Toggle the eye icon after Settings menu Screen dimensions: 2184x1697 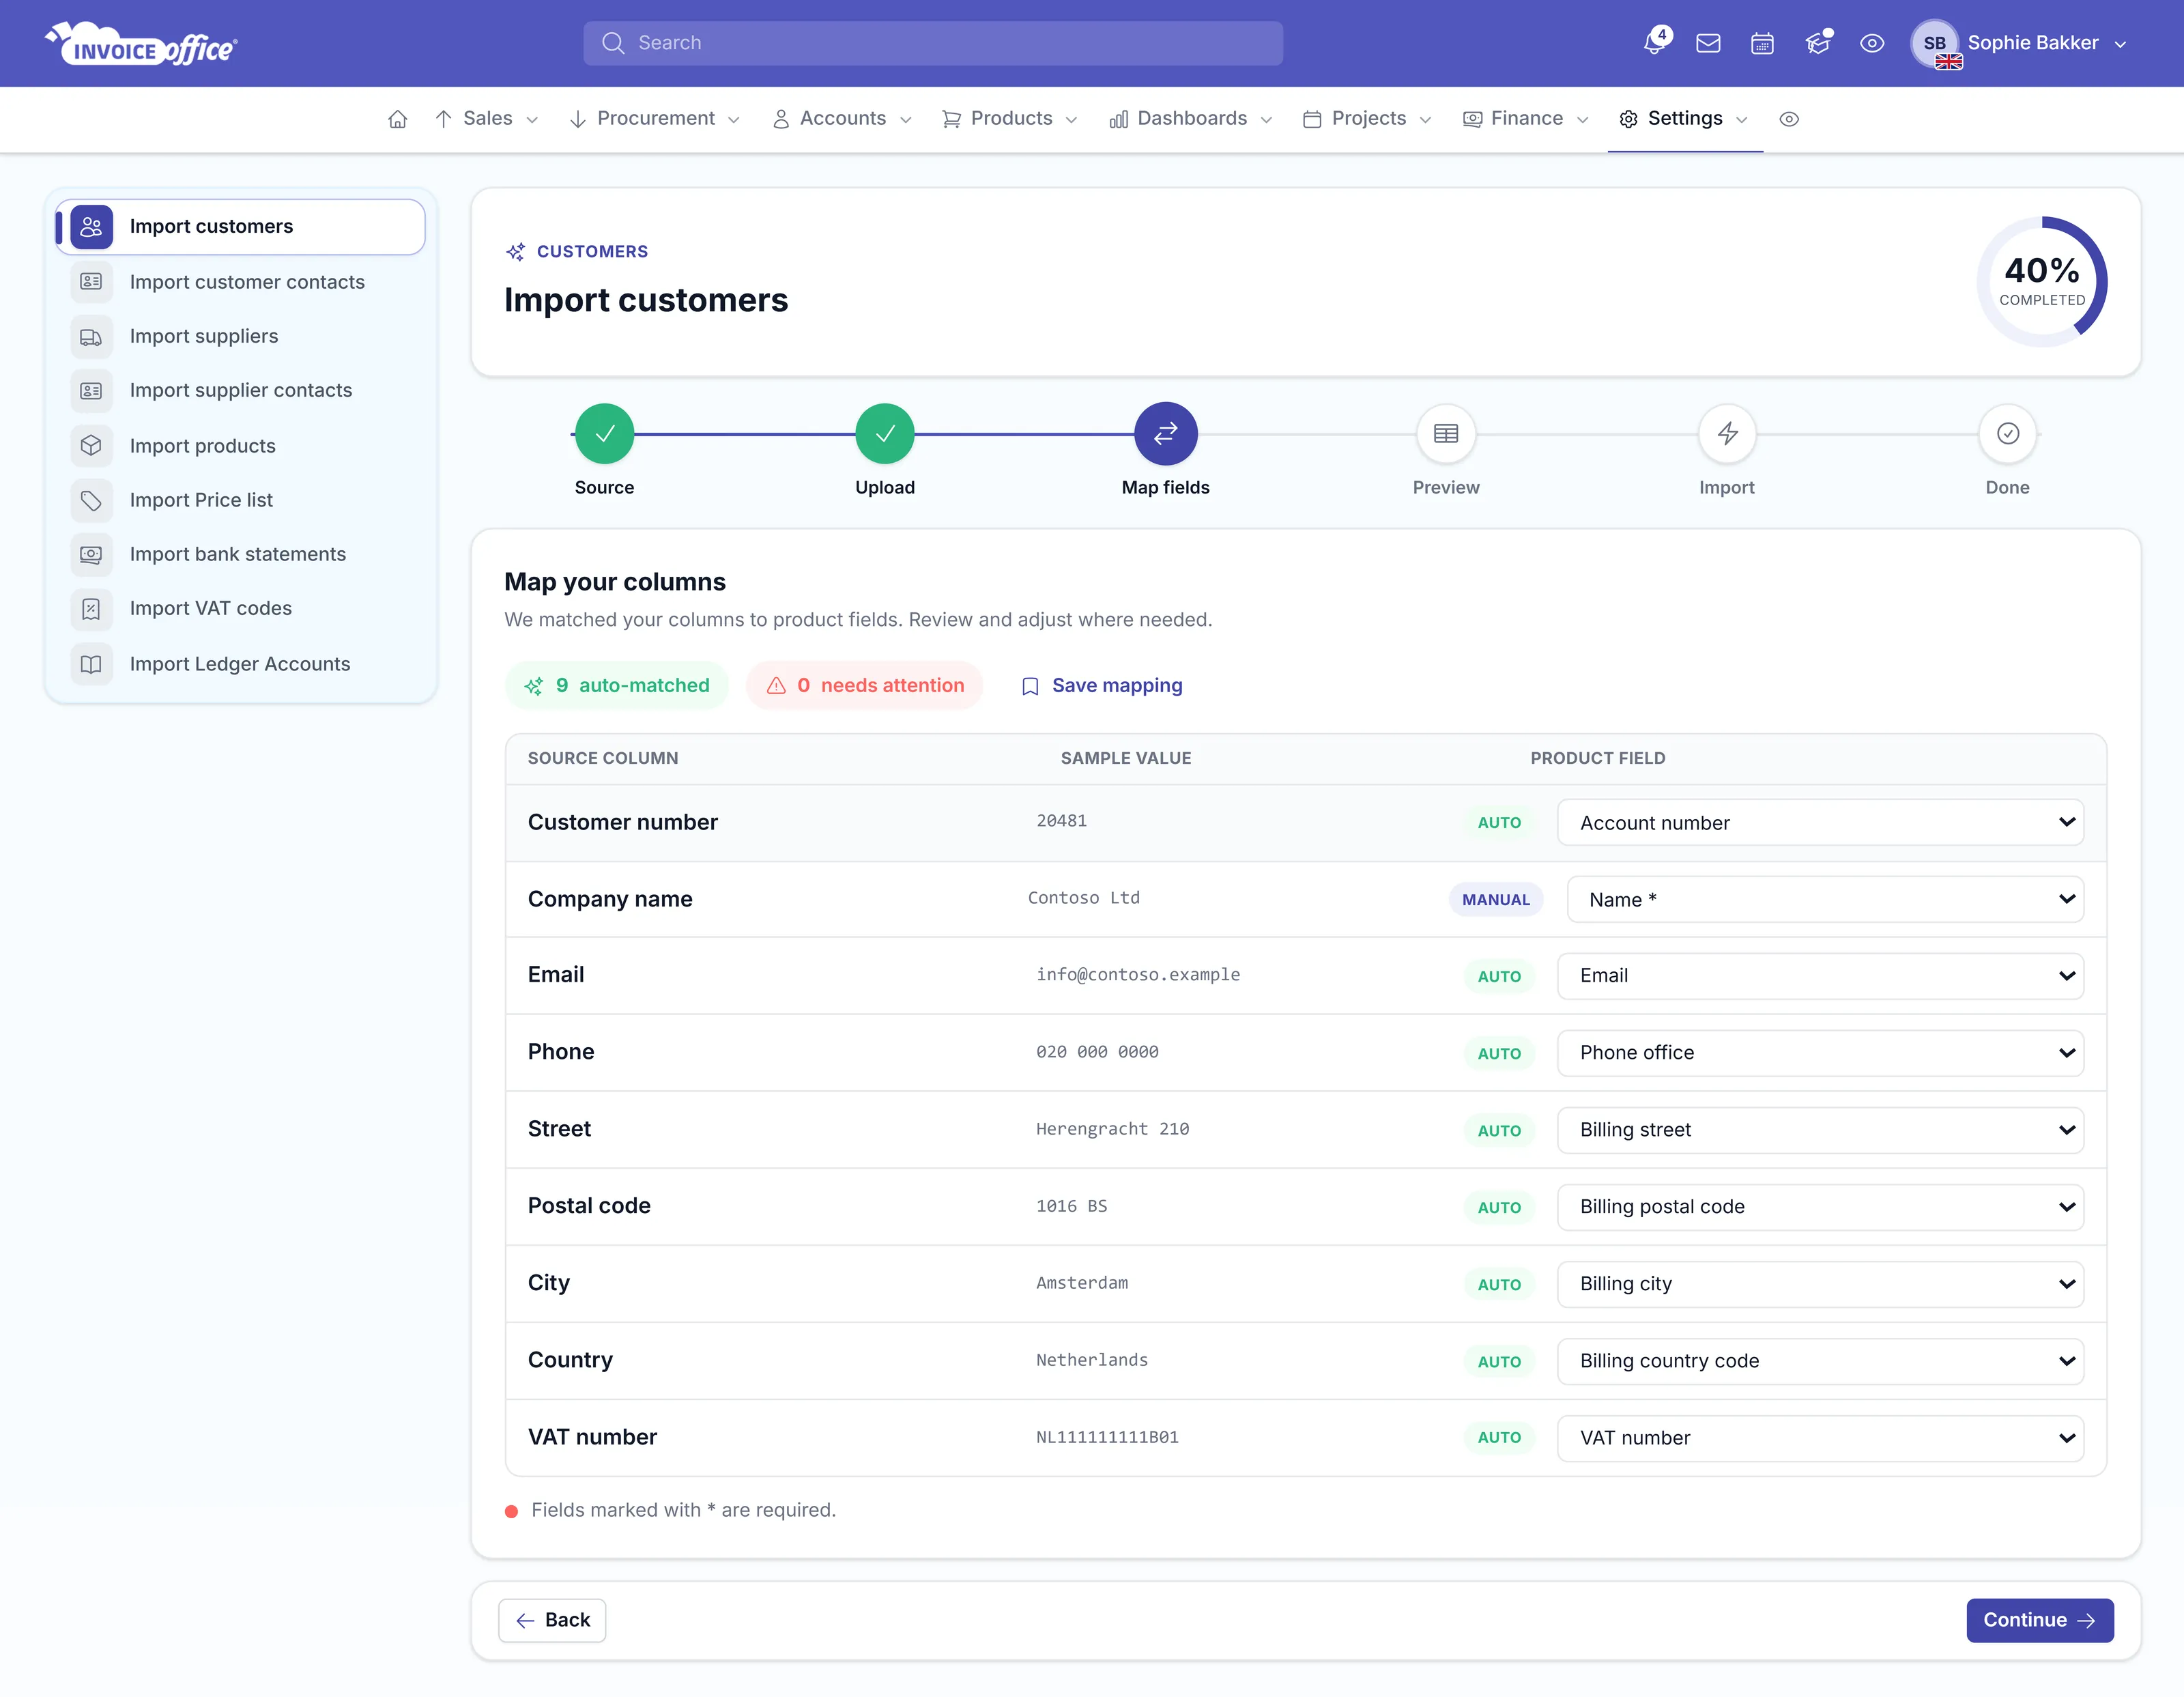coord(1789,119)
